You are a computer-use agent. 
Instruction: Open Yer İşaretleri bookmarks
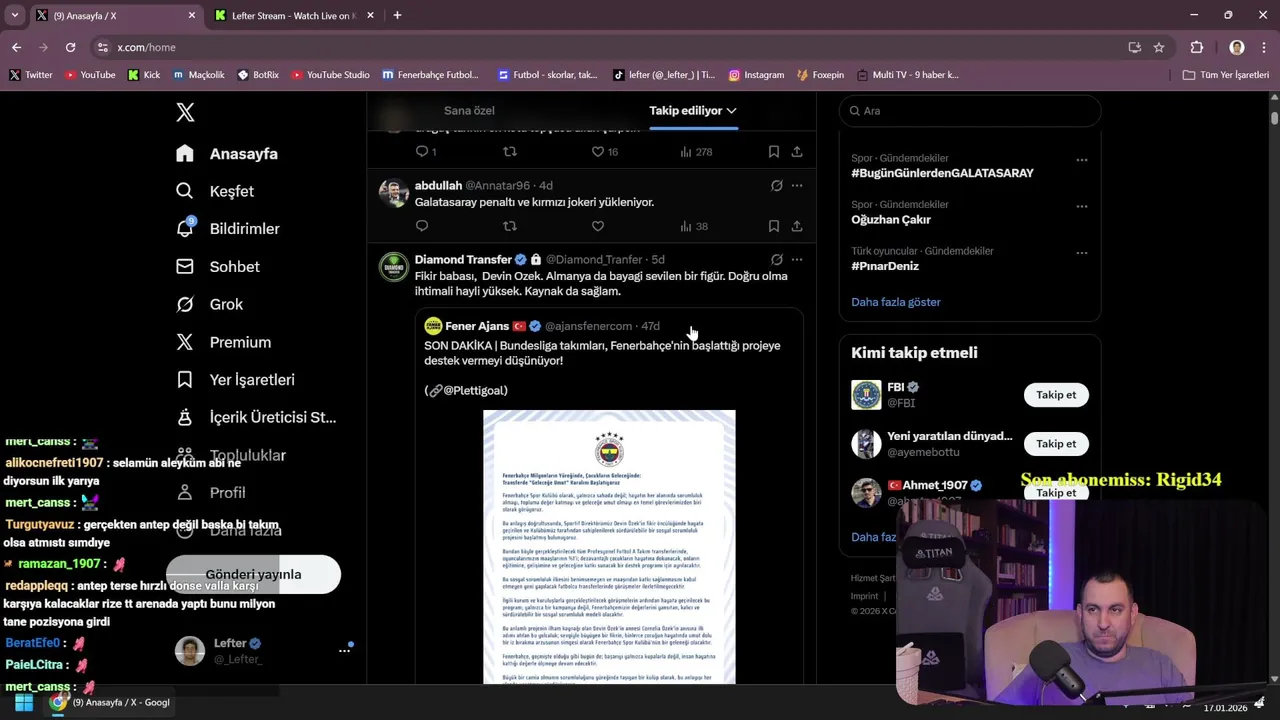[235, 380]
